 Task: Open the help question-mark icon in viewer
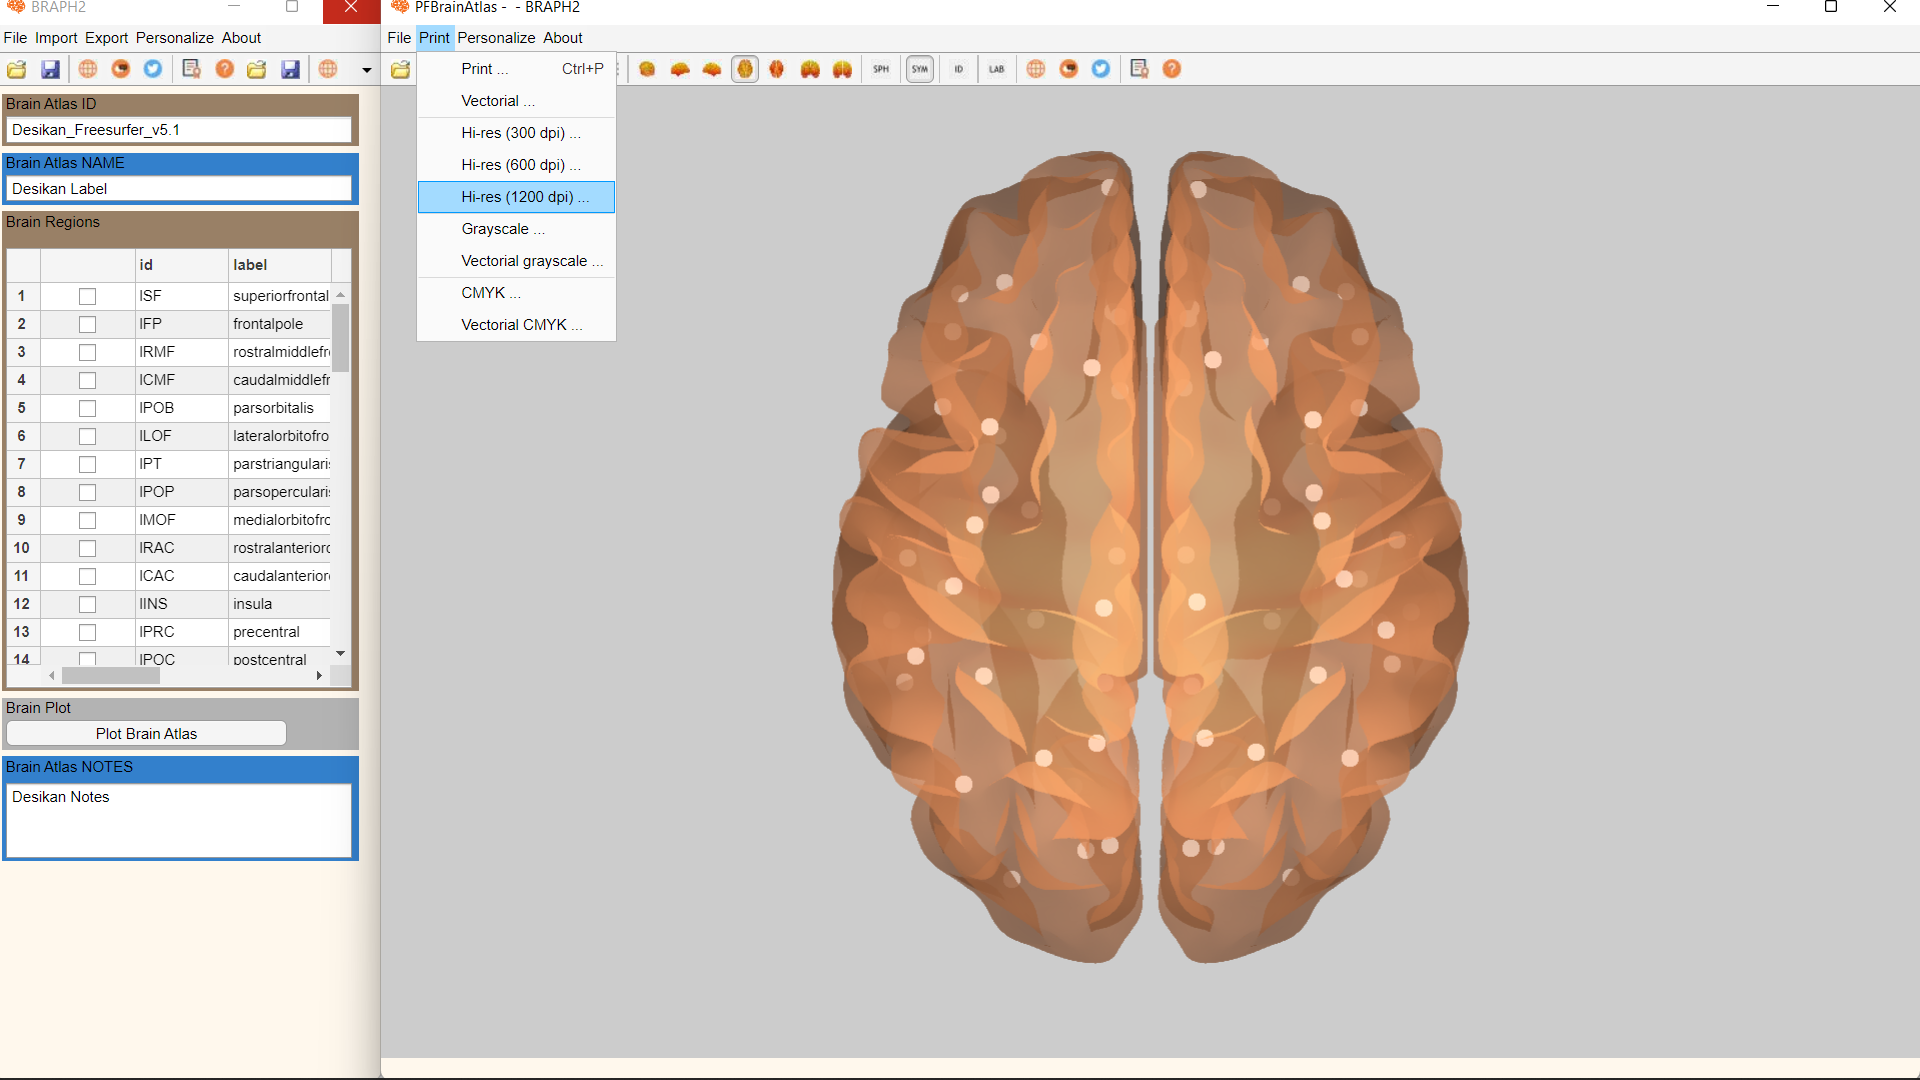click(x=1171, y=69)
